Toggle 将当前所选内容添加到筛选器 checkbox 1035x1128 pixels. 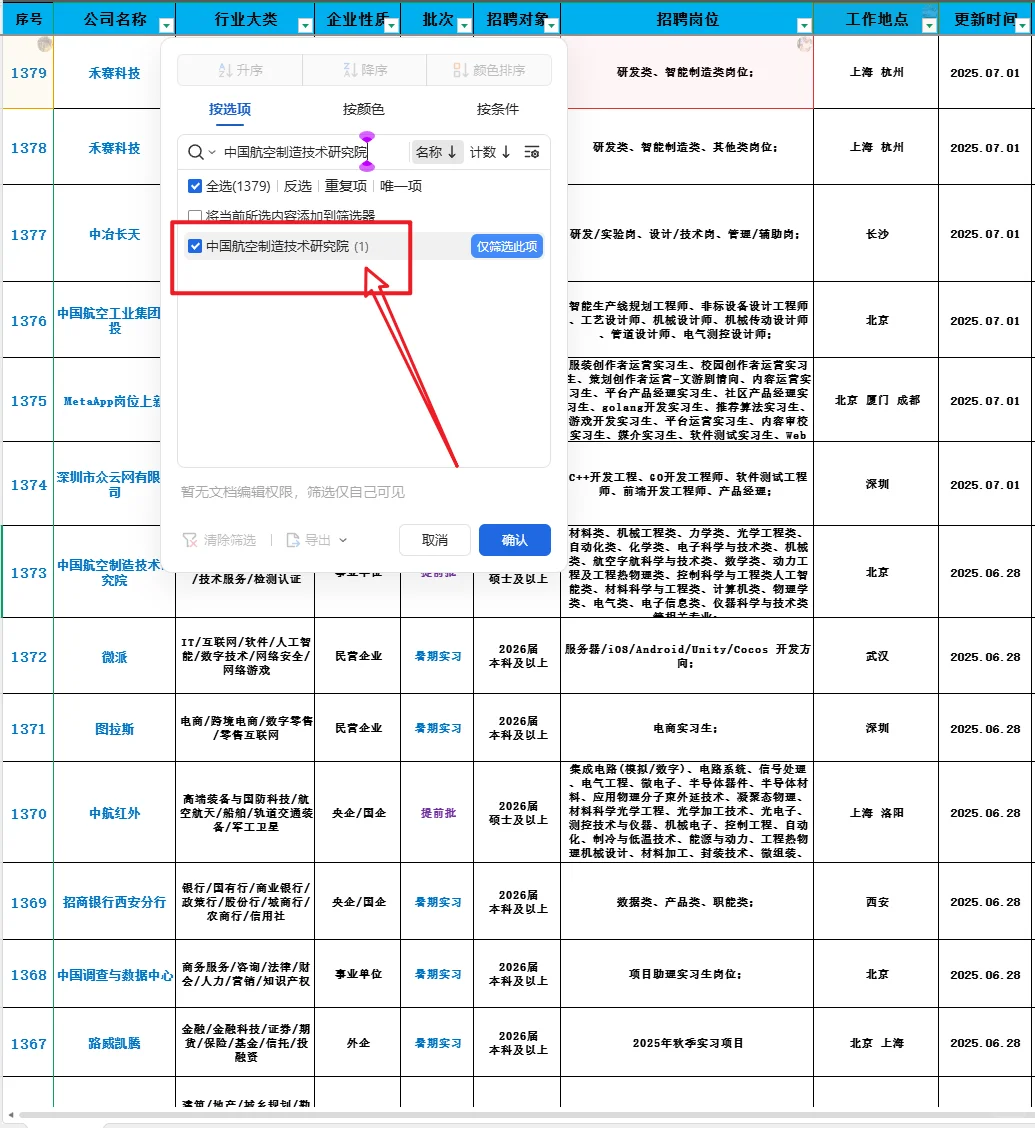(194, 215)
